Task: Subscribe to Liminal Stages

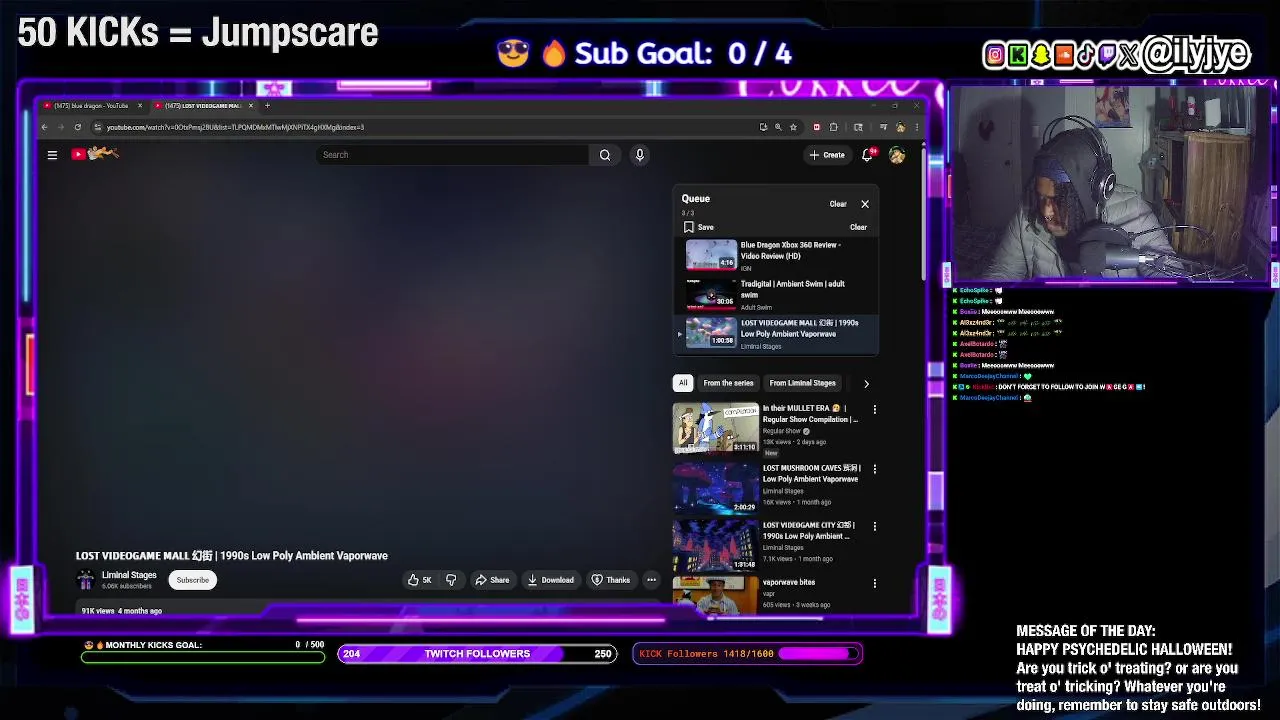Action: click(193, 580)
